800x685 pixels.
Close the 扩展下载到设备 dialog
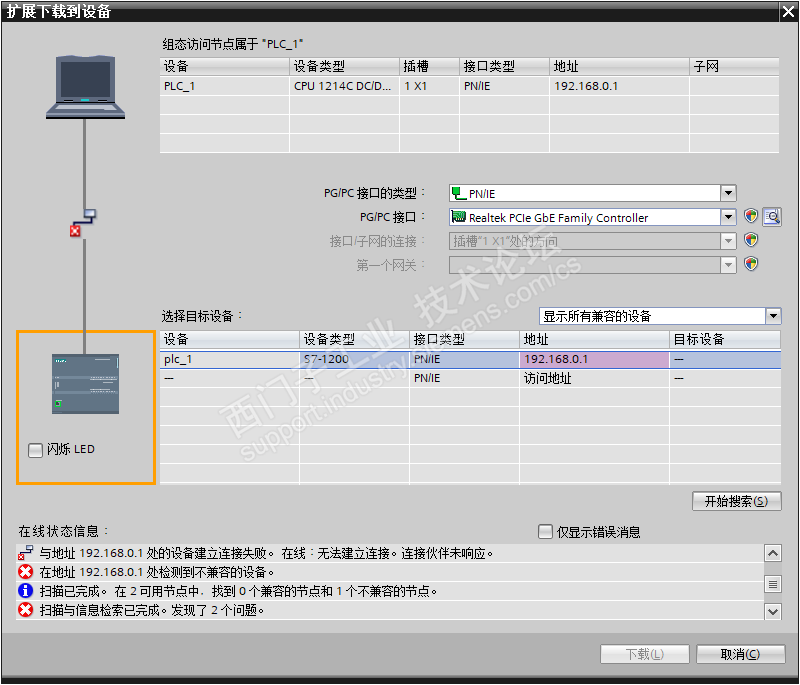(x=788, y=12)
